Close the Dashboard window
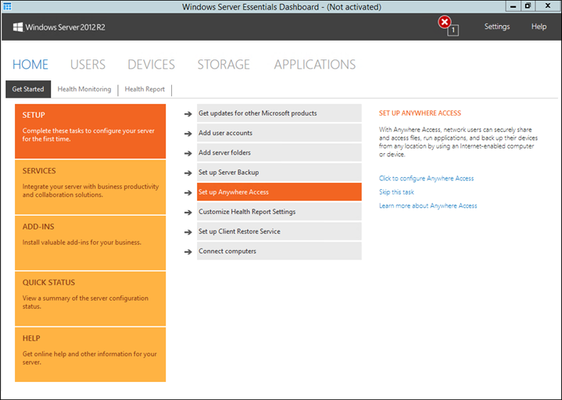562x400 pixels. [548, 6]
